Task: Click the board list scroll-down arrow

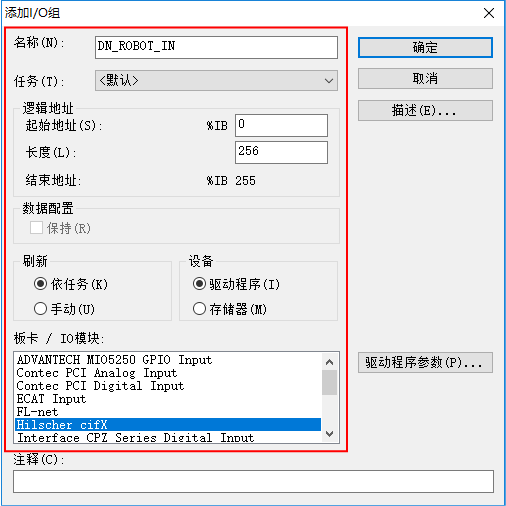Action: point(329,434)
